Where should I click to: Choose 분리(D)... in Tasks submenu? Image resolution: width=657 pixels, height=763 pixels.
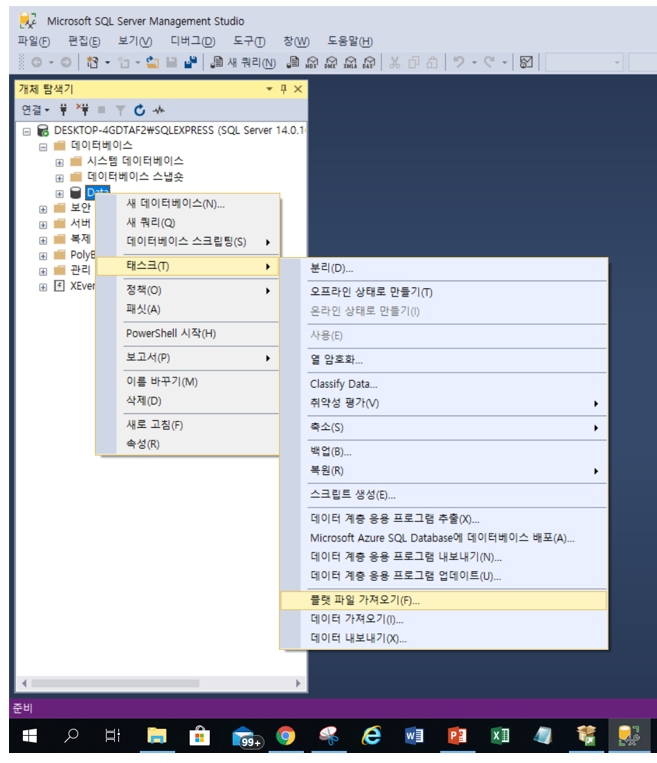click(444, 269)
